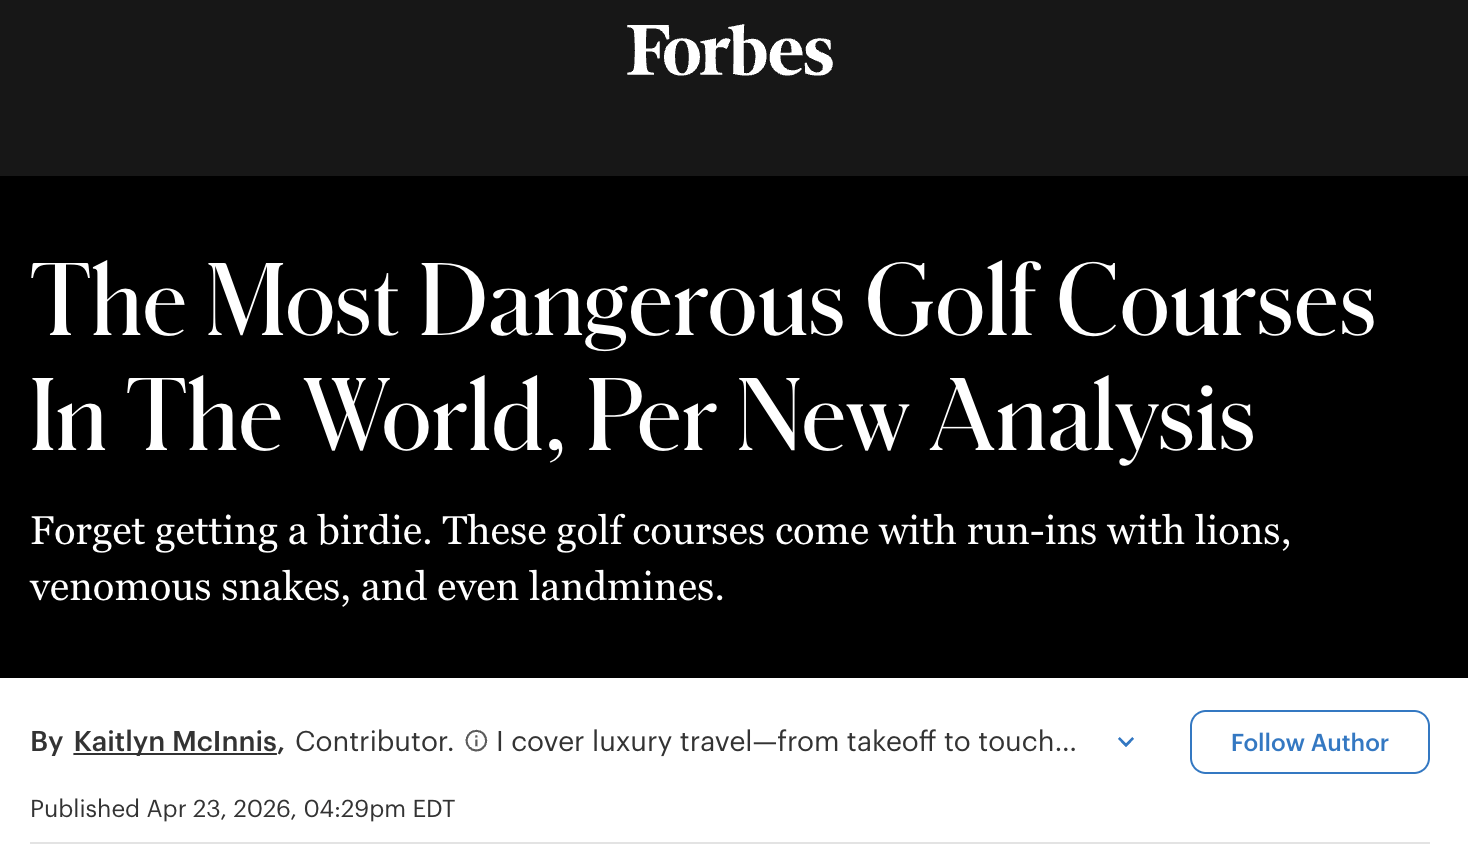Click the Follow Author button
This screenshot has width=1468, height=848.
point(1309,742)
